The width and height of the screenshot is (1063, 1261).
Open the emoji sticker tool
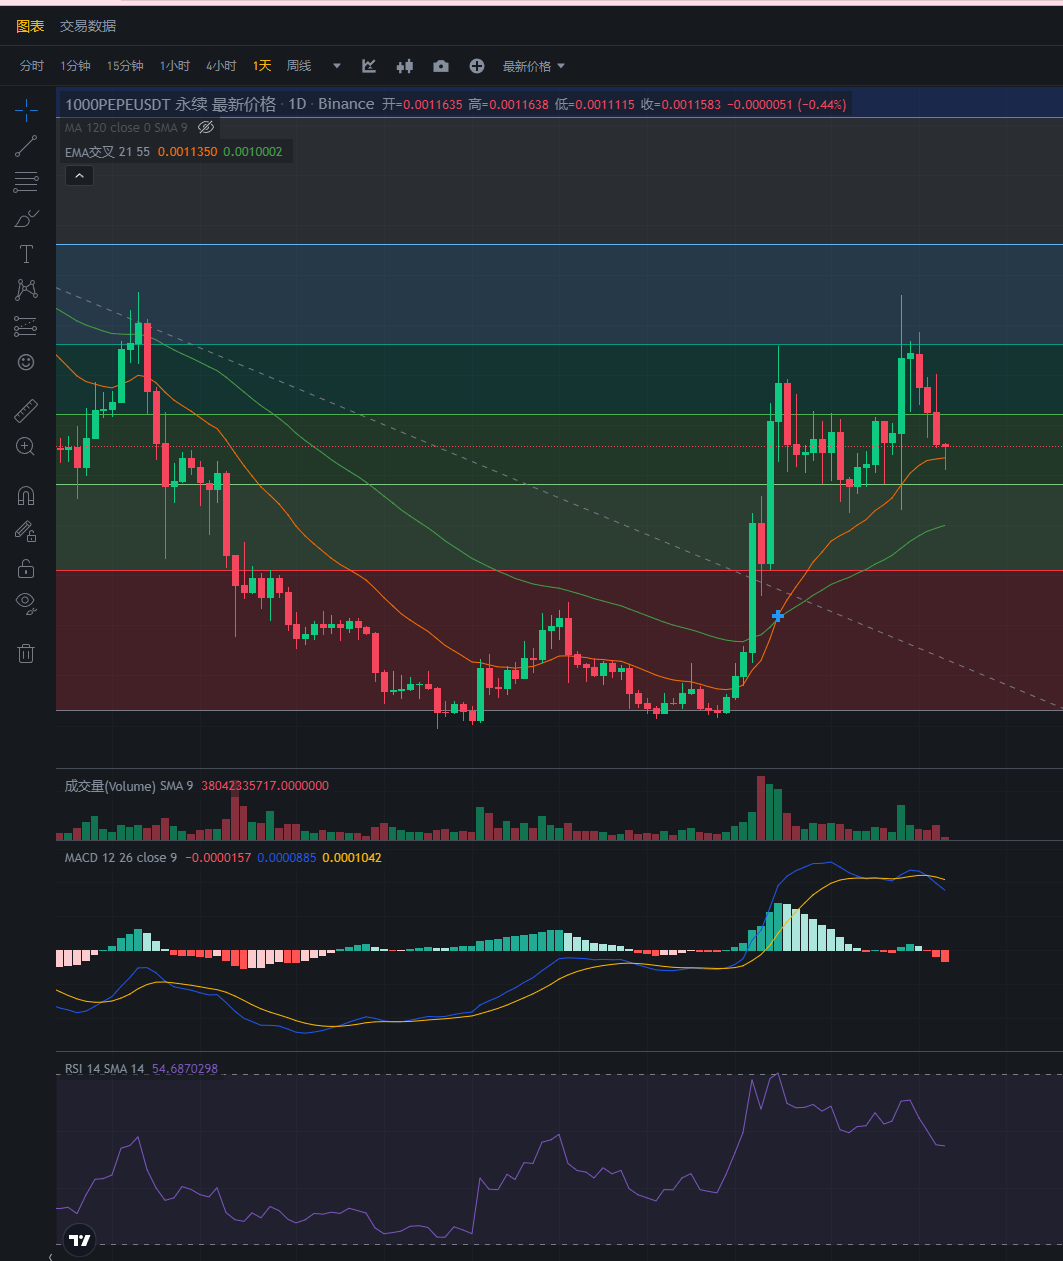[26, 362]
